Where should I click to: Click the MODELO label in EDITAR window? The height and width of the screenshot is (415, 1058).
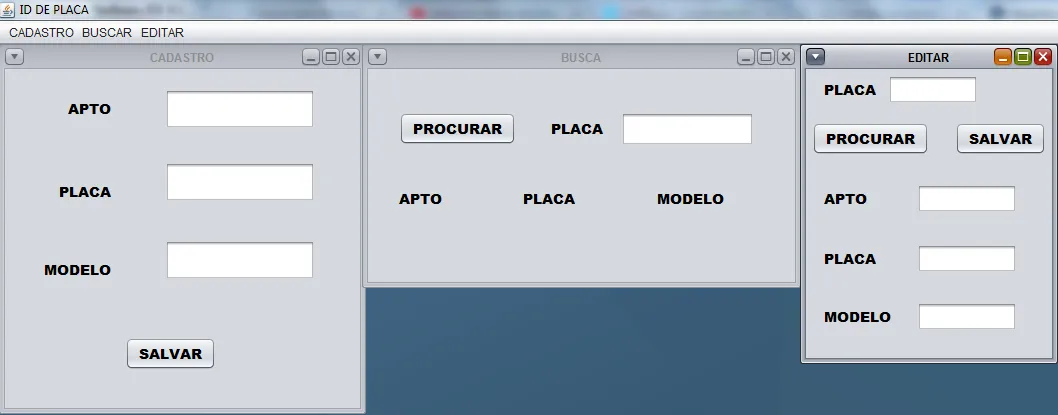coord(857,317)
